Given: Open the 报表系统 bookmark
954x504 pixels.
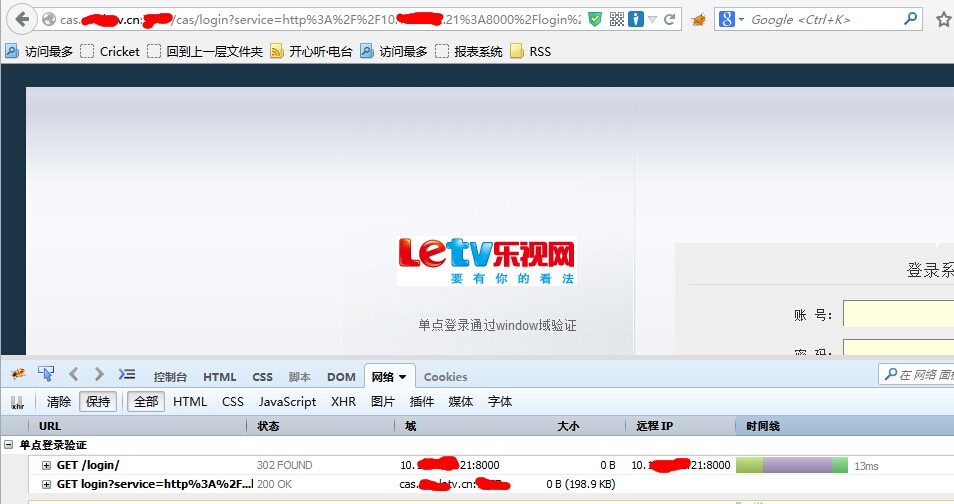Looking at the screenshot, I should [469, 52].
